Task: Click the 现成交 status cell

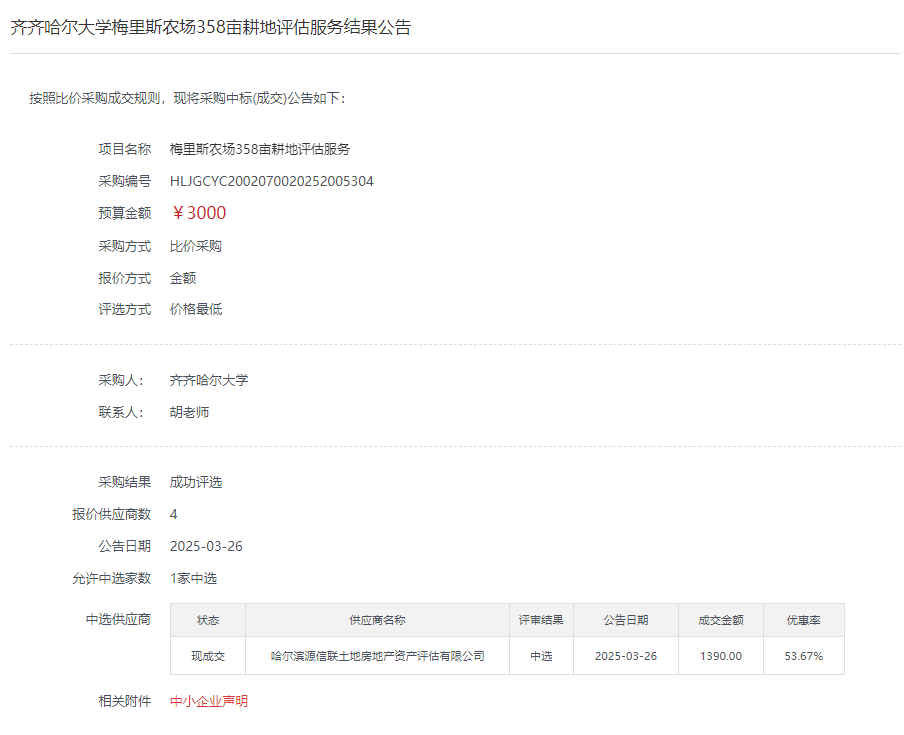Action: coord(208,656)
